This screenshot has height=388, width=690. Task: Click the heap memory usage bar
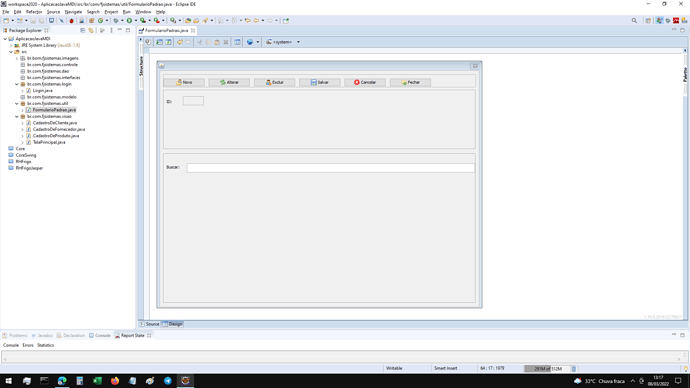pos(547,369)
